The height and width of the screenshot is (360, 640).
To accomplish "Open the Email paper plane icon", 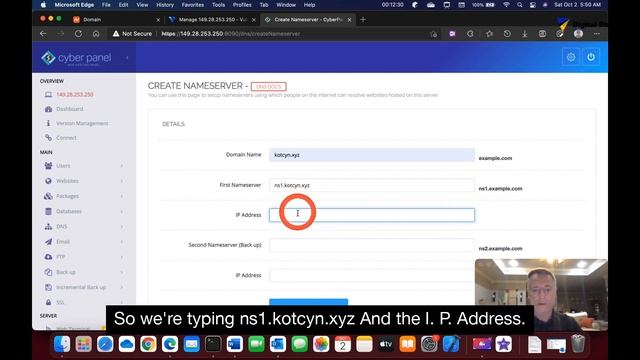I will coord(48,242).
